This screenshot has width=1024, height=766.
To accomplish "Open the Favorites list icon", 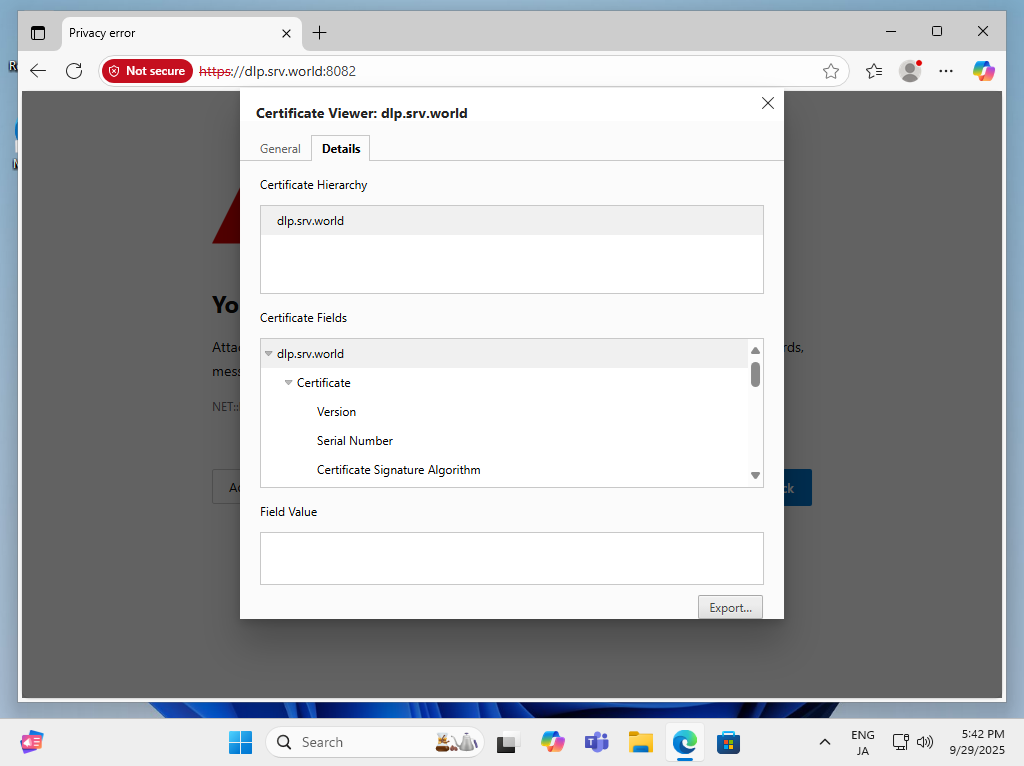I will point(874,71).
